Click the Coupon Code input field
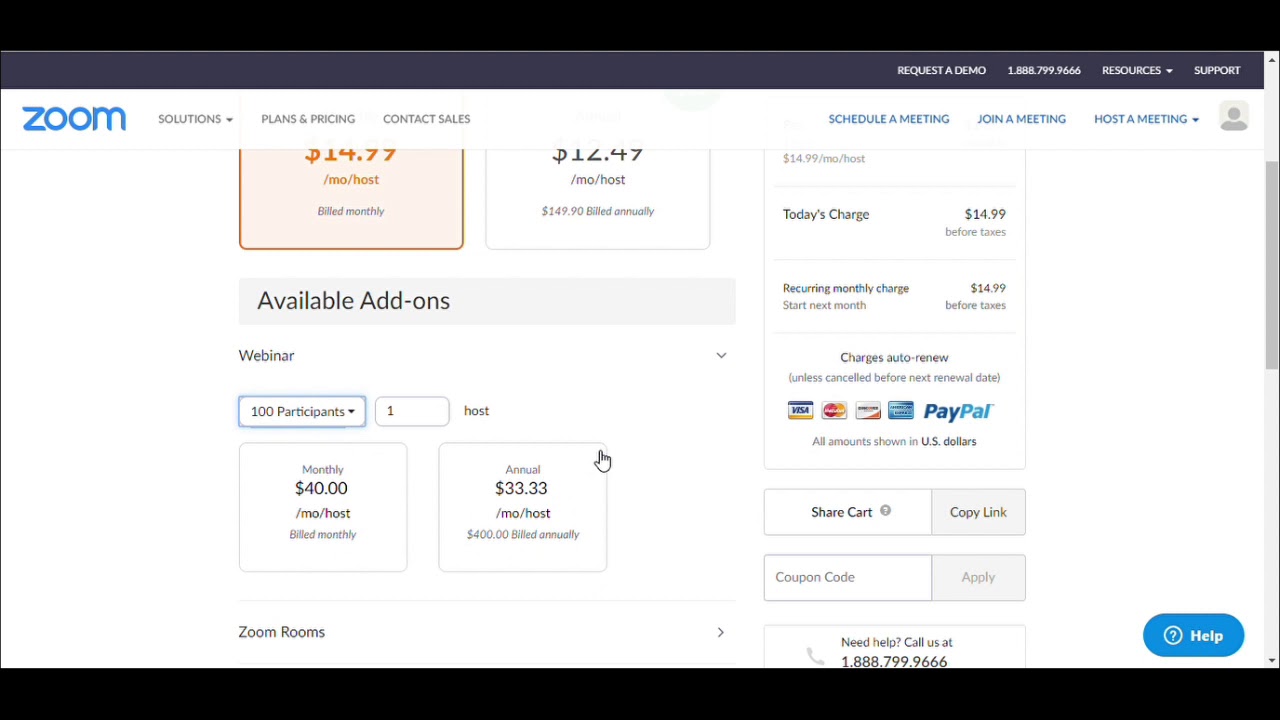This screenshot has width=1280, height=720. [848, 577]
